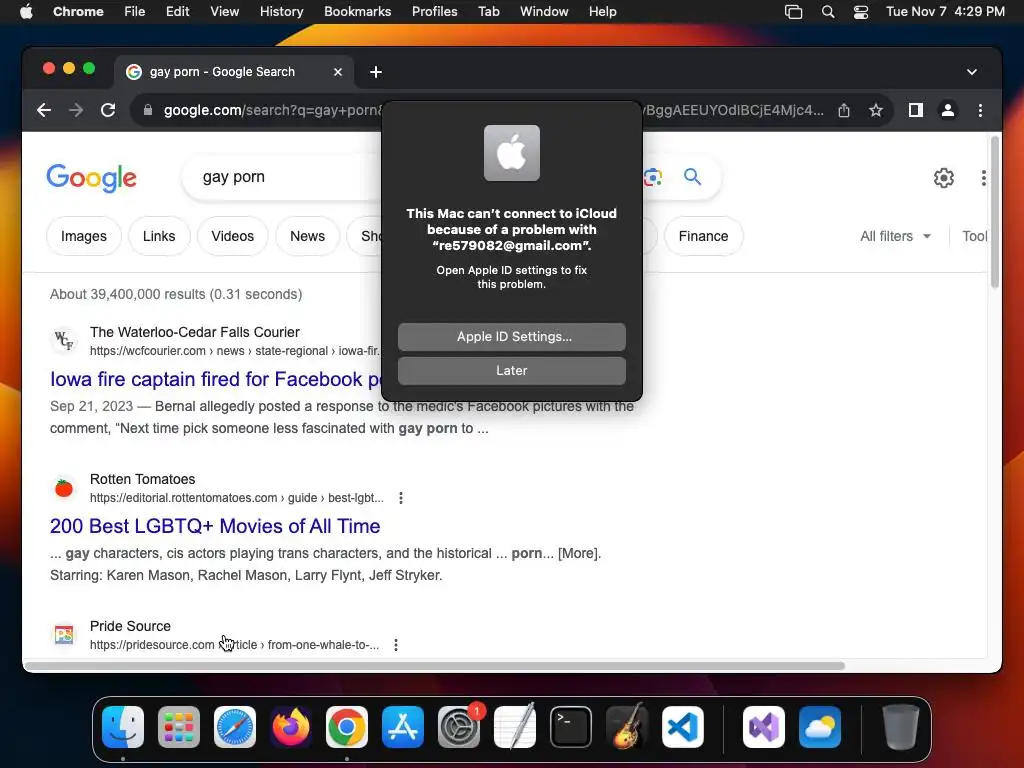Viewport: 1024px width, 768px height.
Task: Open Spotlight search in menu bar
Action: point(827,11)
